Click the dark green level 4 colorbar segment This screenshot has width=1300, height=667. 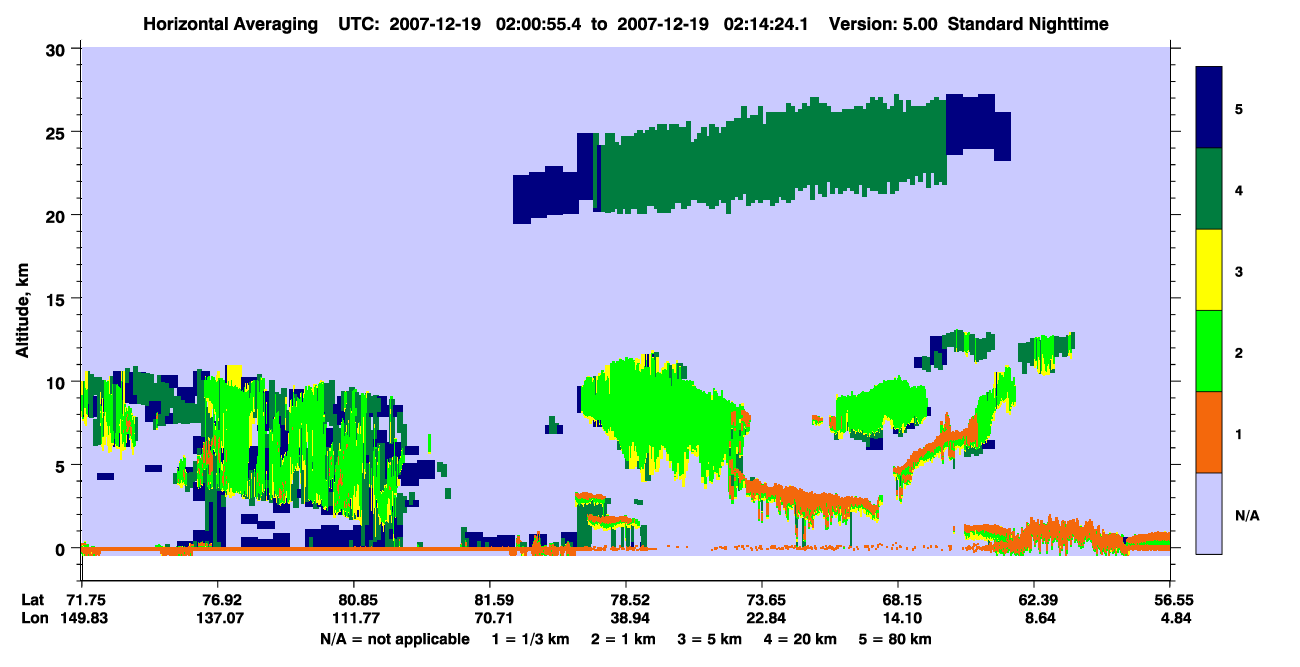(x=1210, y=189)
